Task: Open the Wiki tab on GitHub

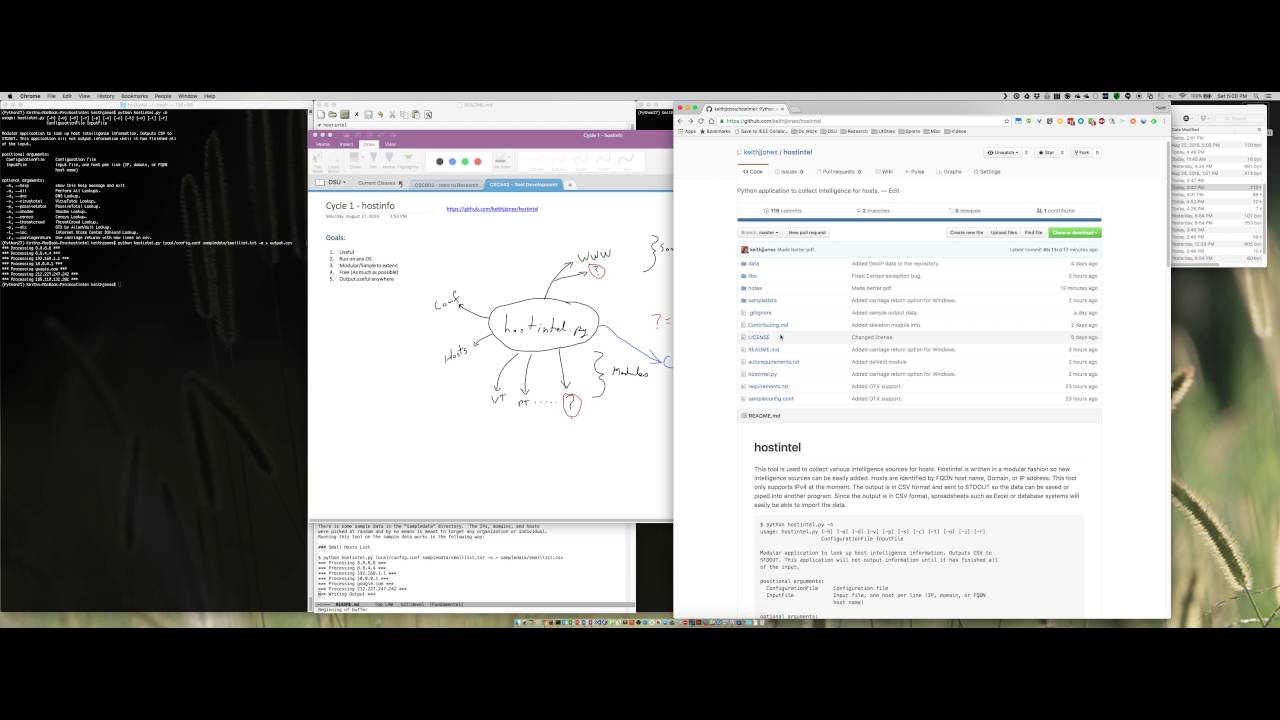Action: click(884, 172)
